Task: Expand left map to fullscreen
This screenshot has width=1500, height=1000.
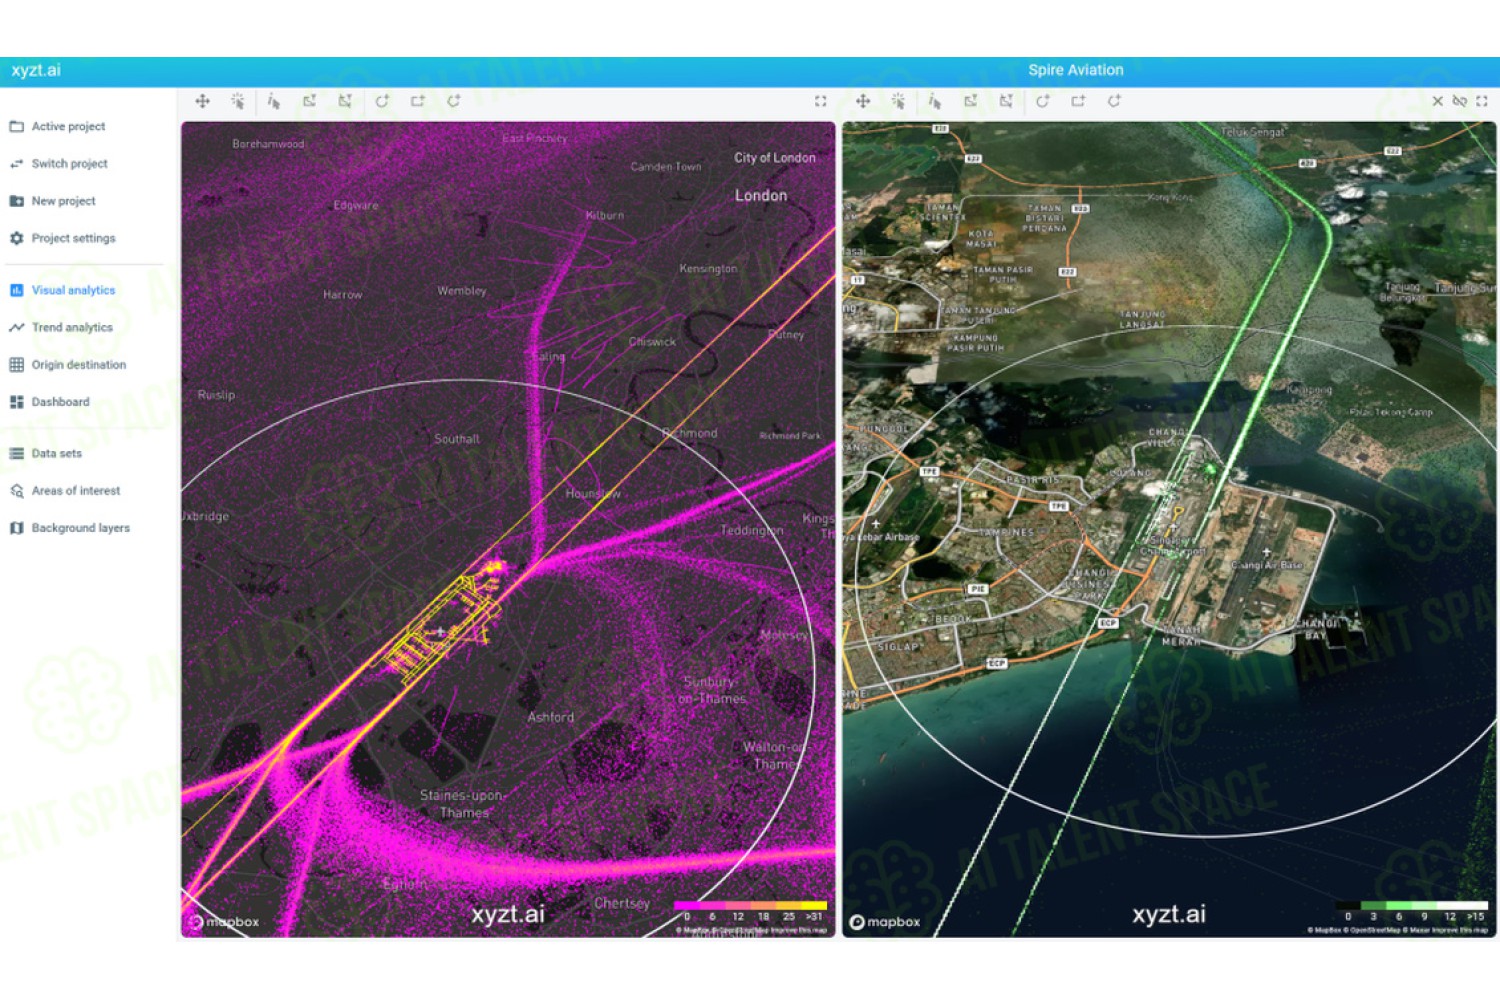Action: (x=821, y=101)
